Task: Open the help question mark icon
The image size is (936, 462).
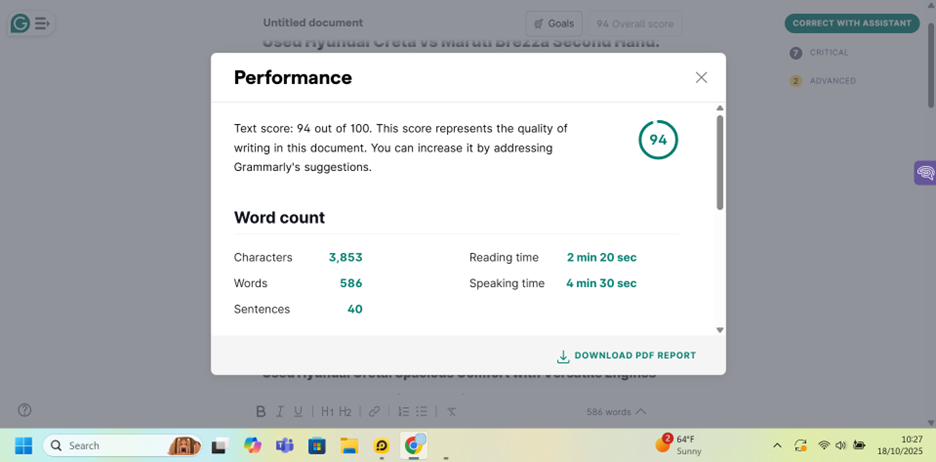Action: click(x=25, y=410)
